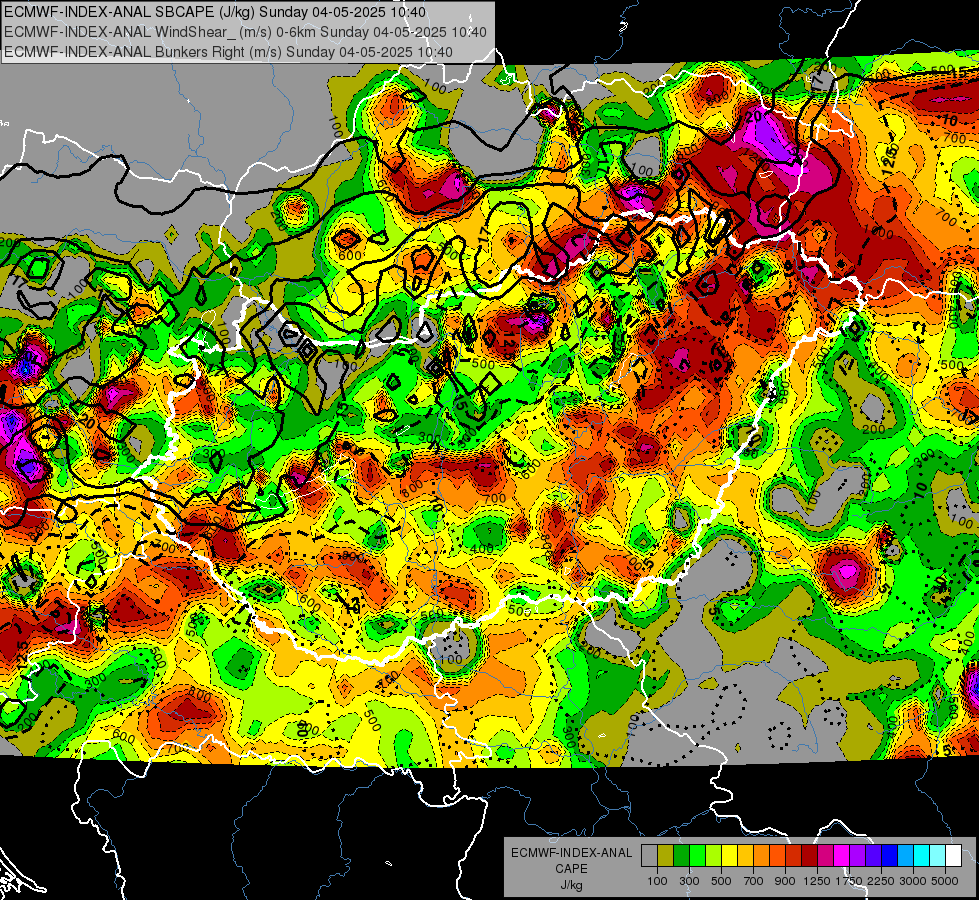Pick the brick red swatch after 900
The width and height of the screenshot is (979, 900).
tap(794, 856)
